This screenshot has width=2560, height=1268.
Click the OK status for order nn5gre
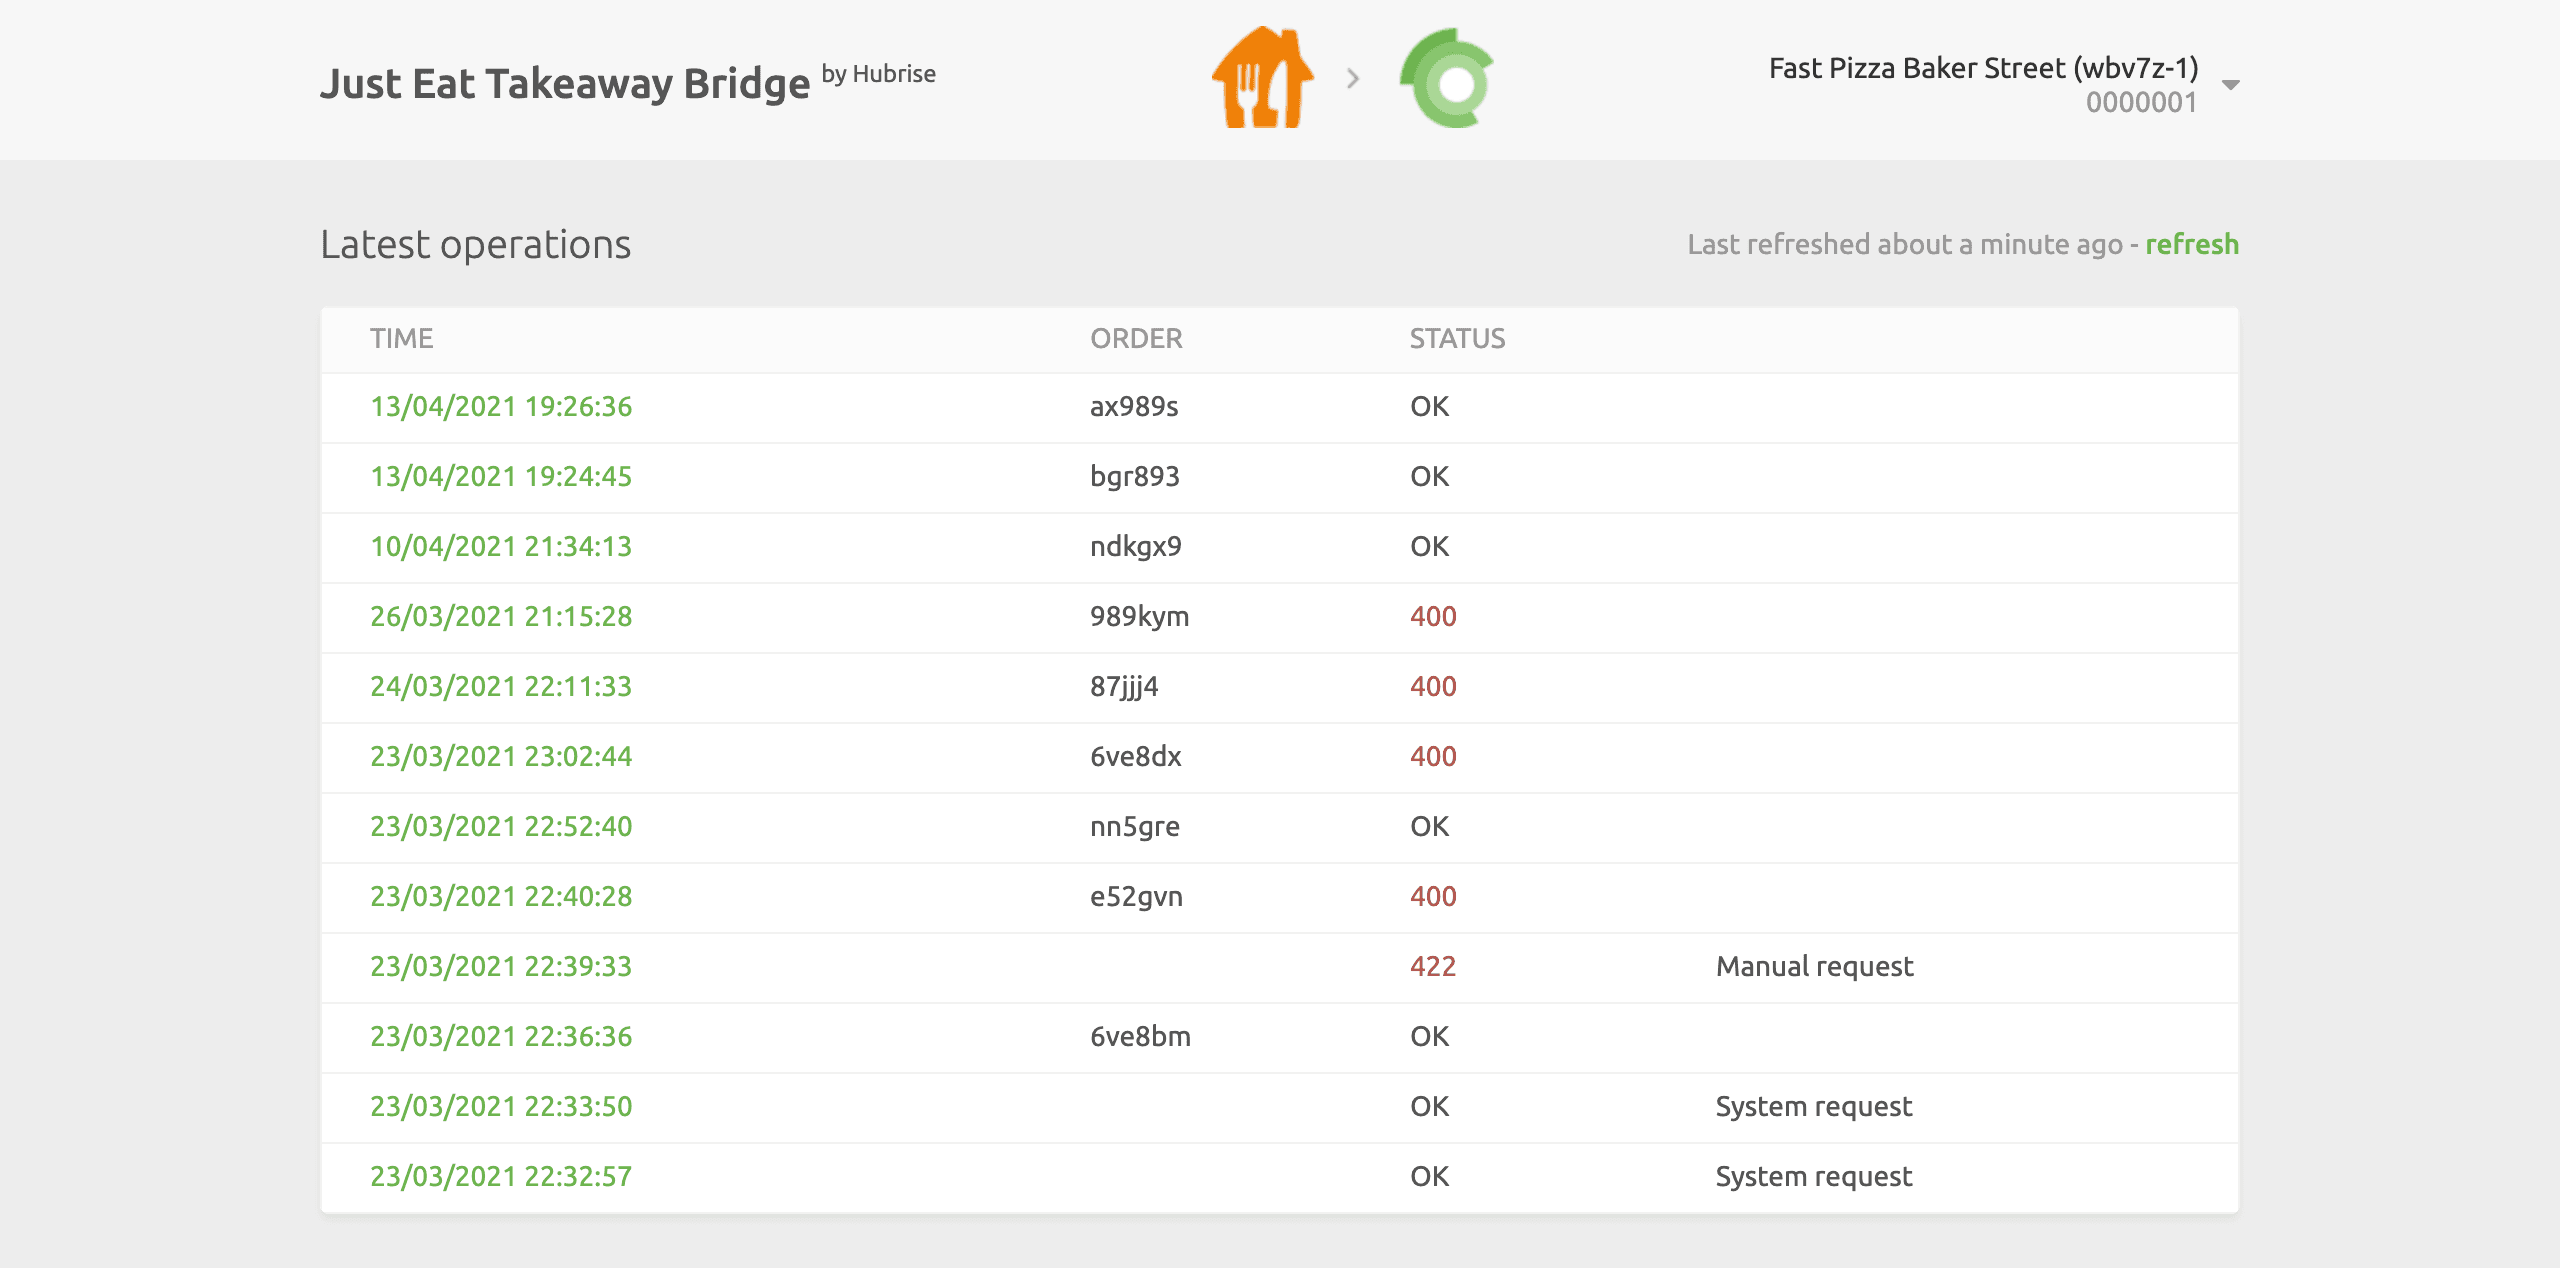coord(1430,826)
